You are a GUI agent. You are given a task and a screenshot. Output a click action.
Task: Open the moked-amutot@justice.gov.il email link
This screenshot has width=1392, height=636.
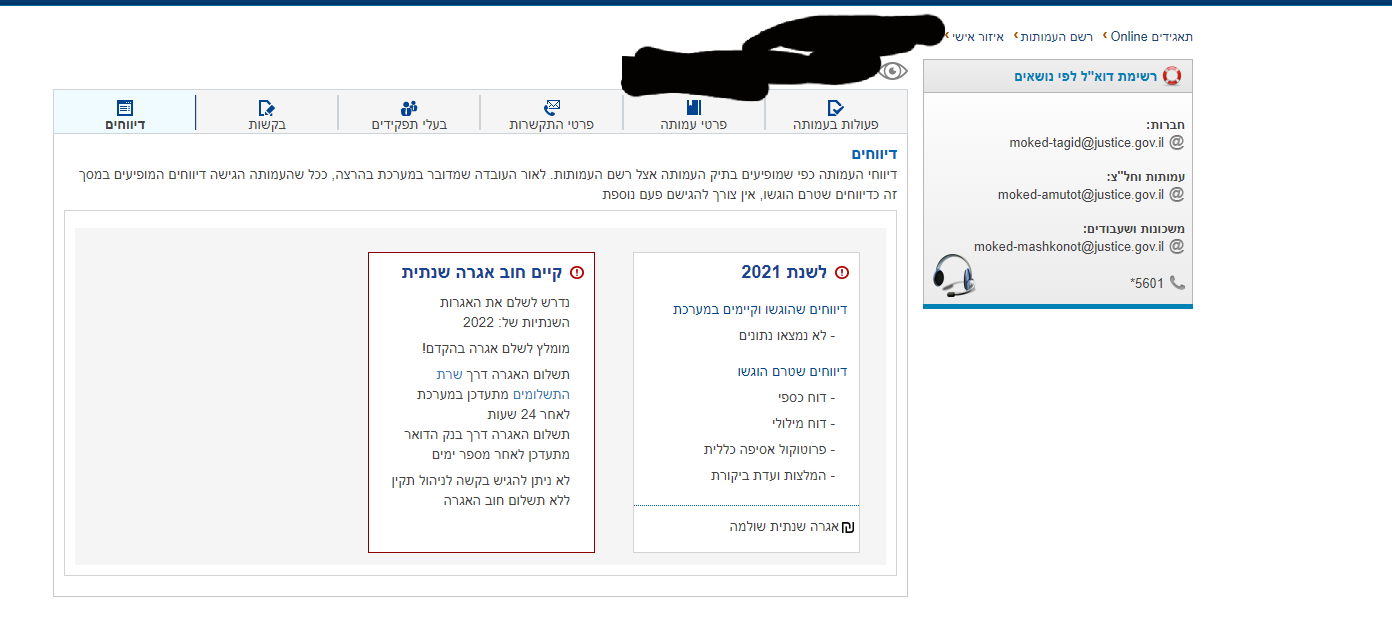click(1081, 195)
